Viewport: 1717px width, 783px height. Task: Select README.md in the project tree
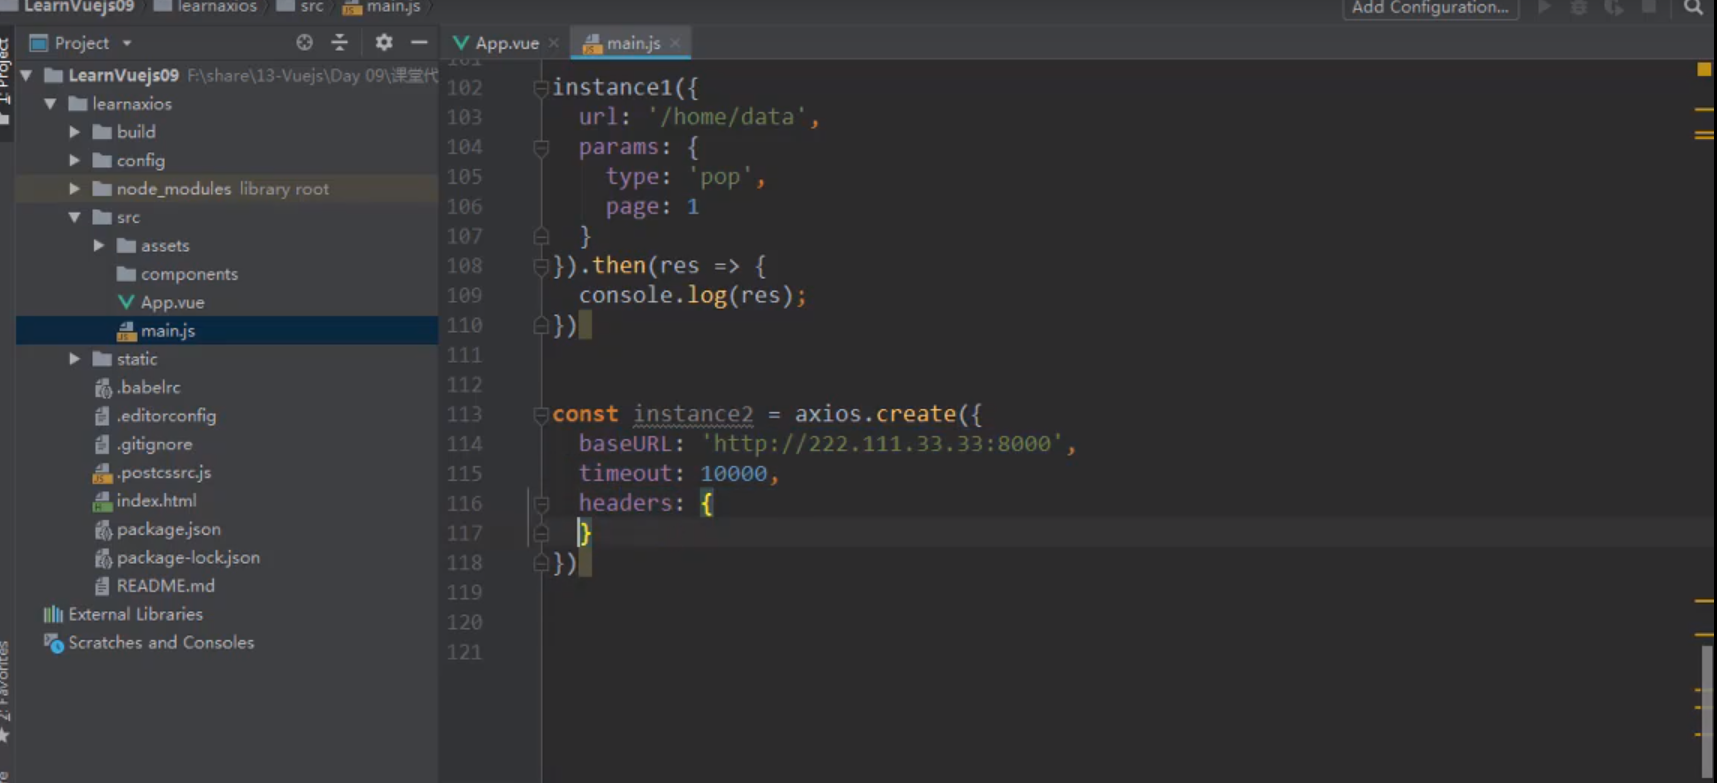[166, 586]
